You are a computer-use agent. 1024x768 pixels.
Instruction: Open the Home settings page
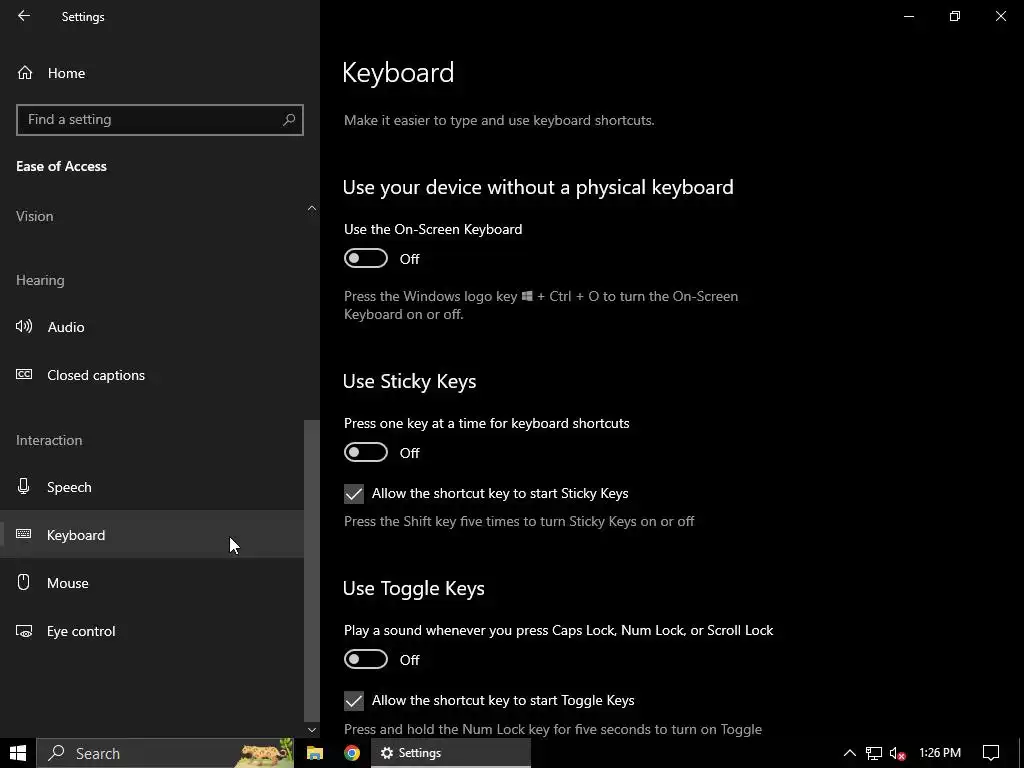[x=66, y=73]
